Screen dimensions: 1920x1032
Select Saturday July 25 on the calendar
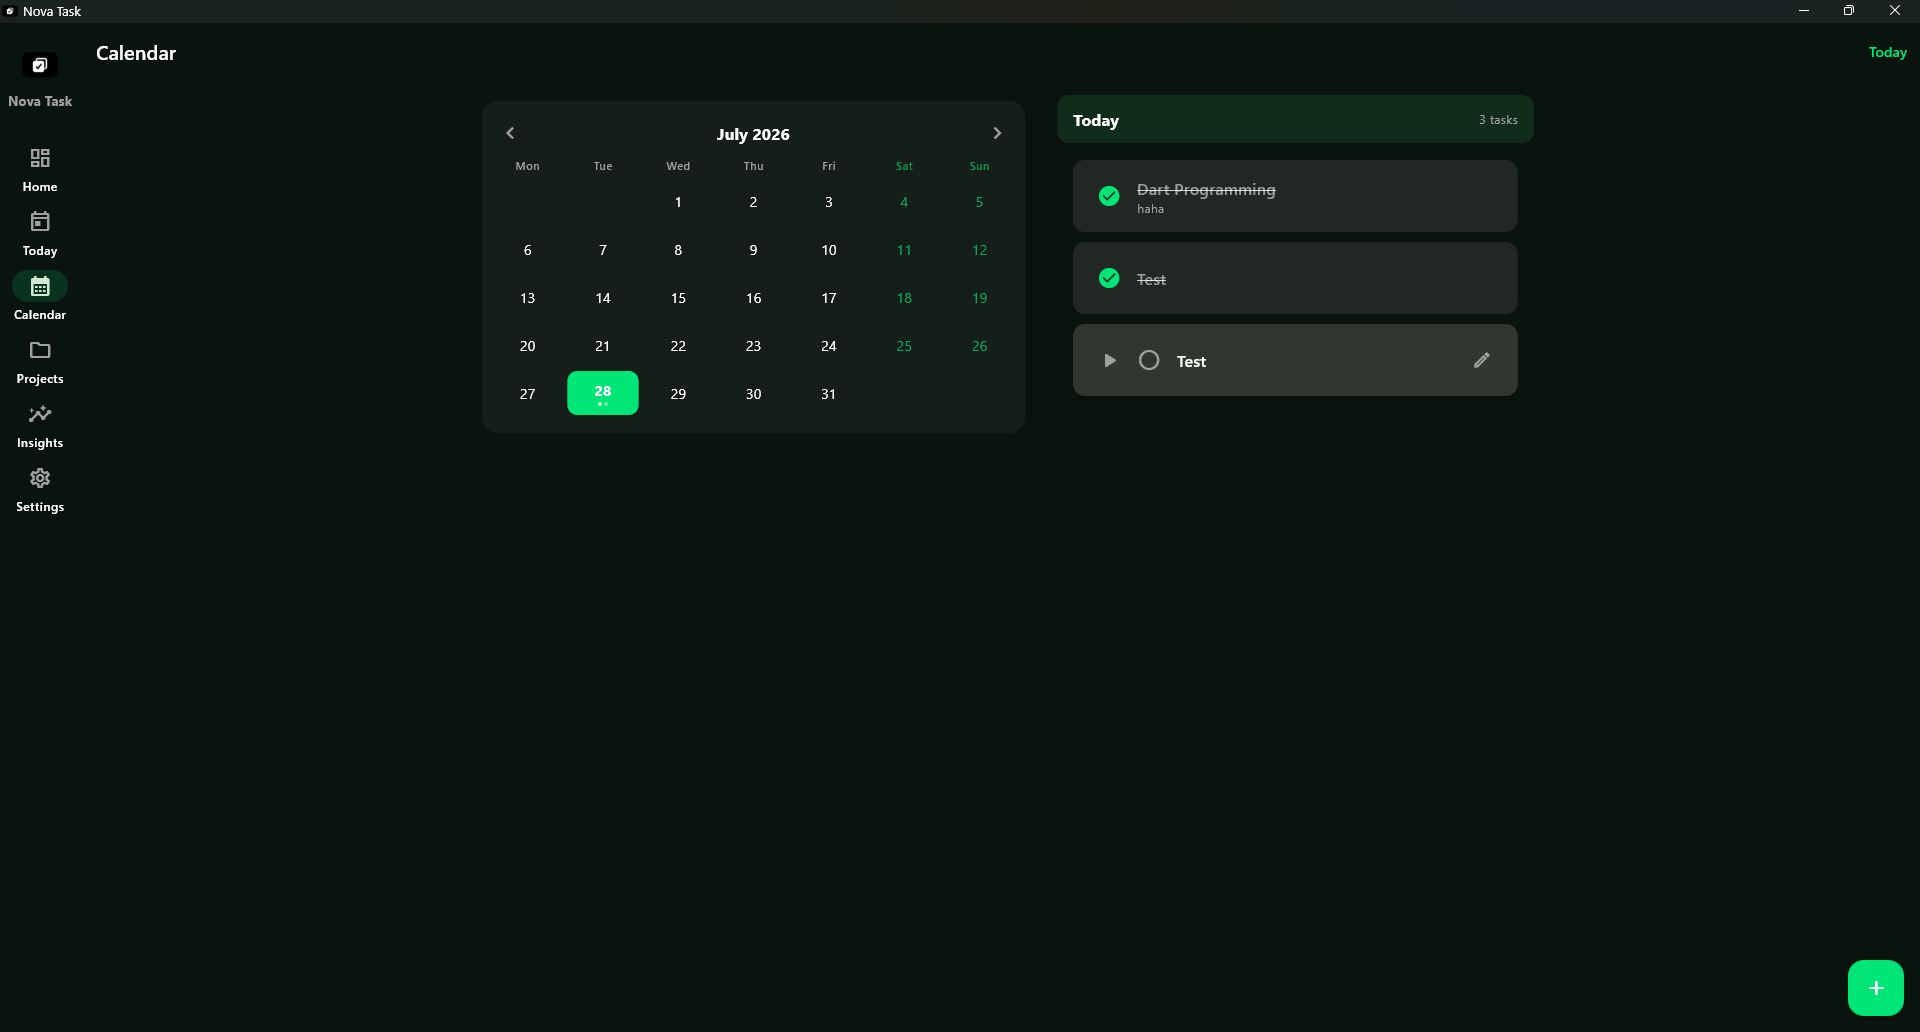pos(904,346)
